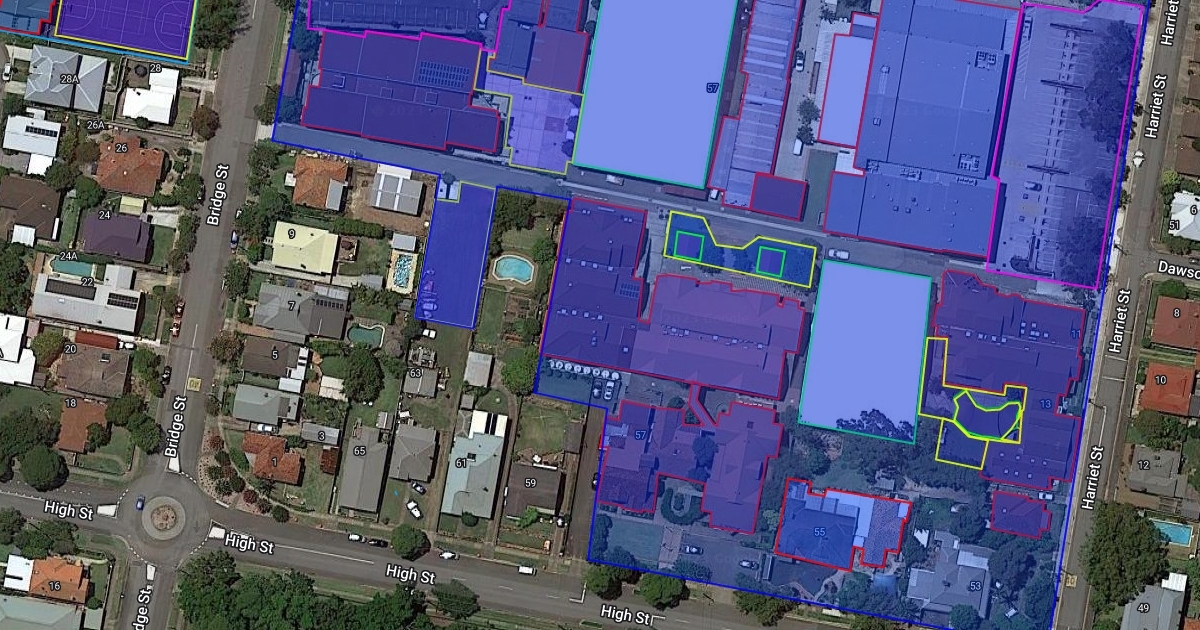Click the swimming pool beside house 12
1200x630 pixels.
point(1173,531)
